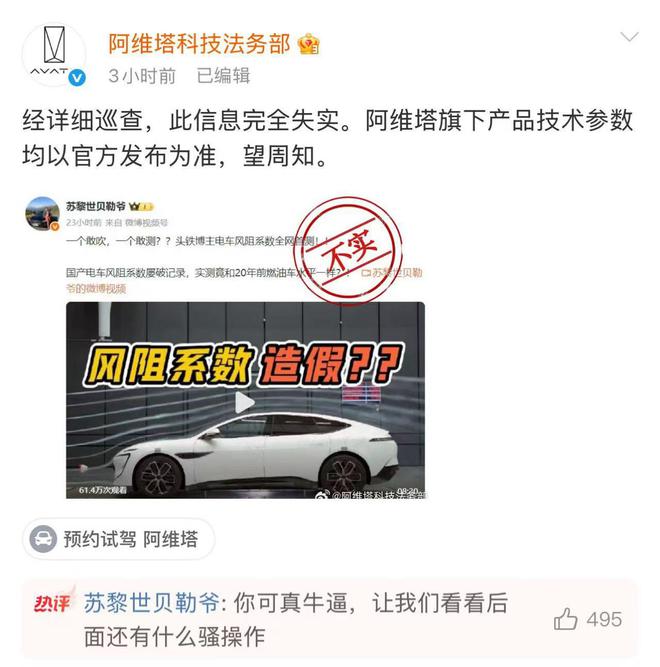Open the post body text for details
This screenshot has width=660, height=667.
327,138
